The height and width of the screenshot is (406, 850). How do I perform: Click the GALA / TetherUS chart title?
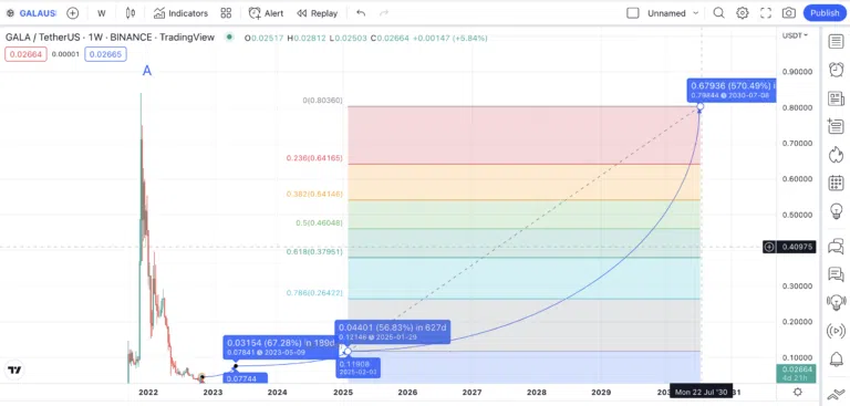pyautogui.click(x=110, y=37)
